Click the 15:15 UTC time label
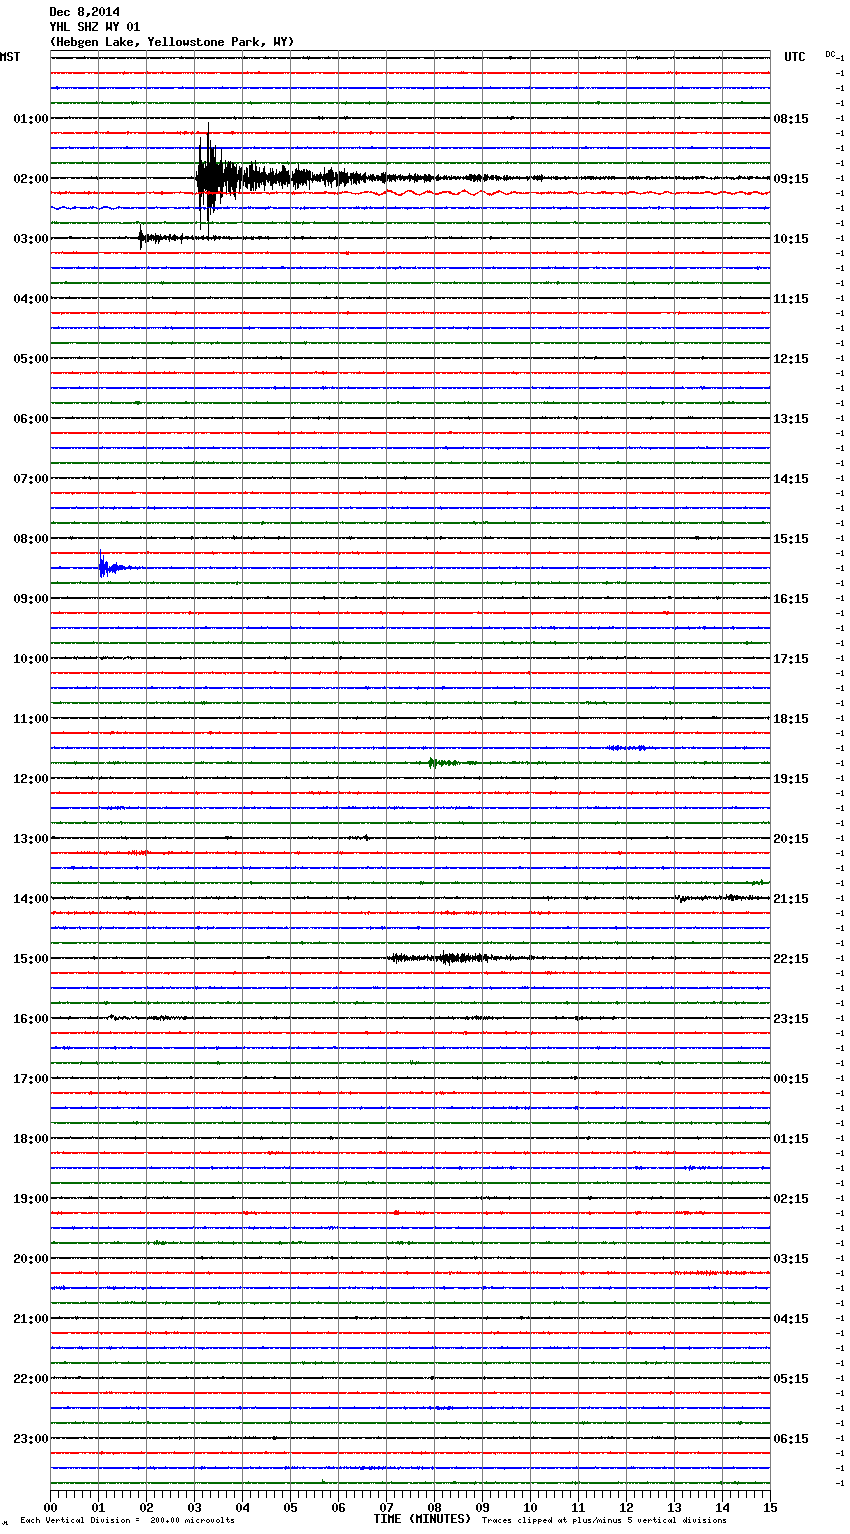 [791, 539]
